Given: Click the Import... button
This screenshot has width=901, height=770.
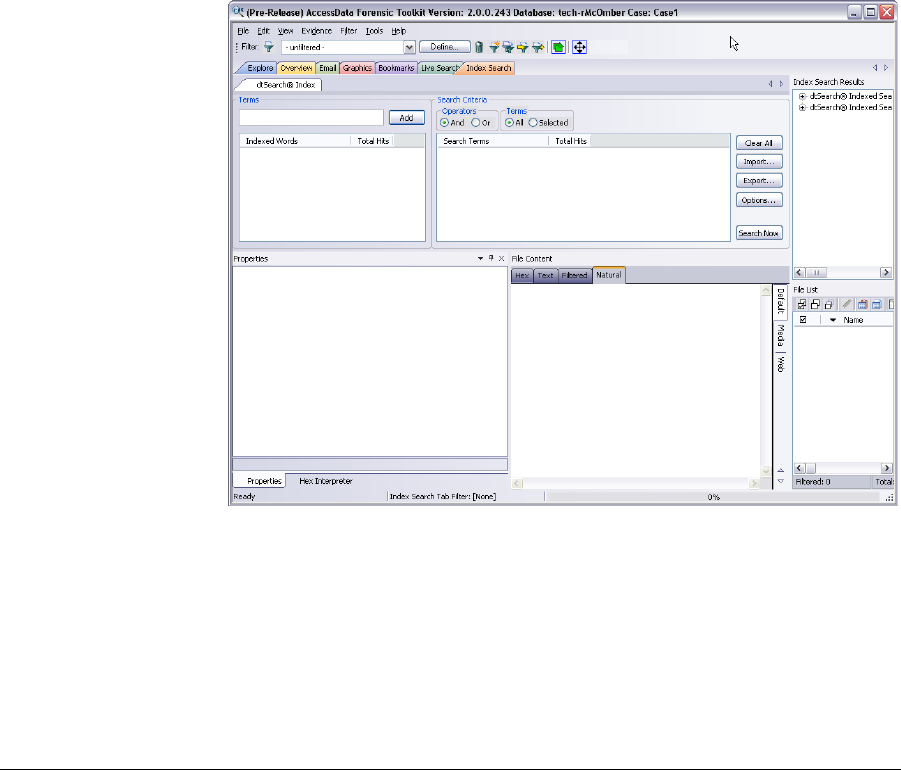Looking at the screenshot, I should coord(759,161).
